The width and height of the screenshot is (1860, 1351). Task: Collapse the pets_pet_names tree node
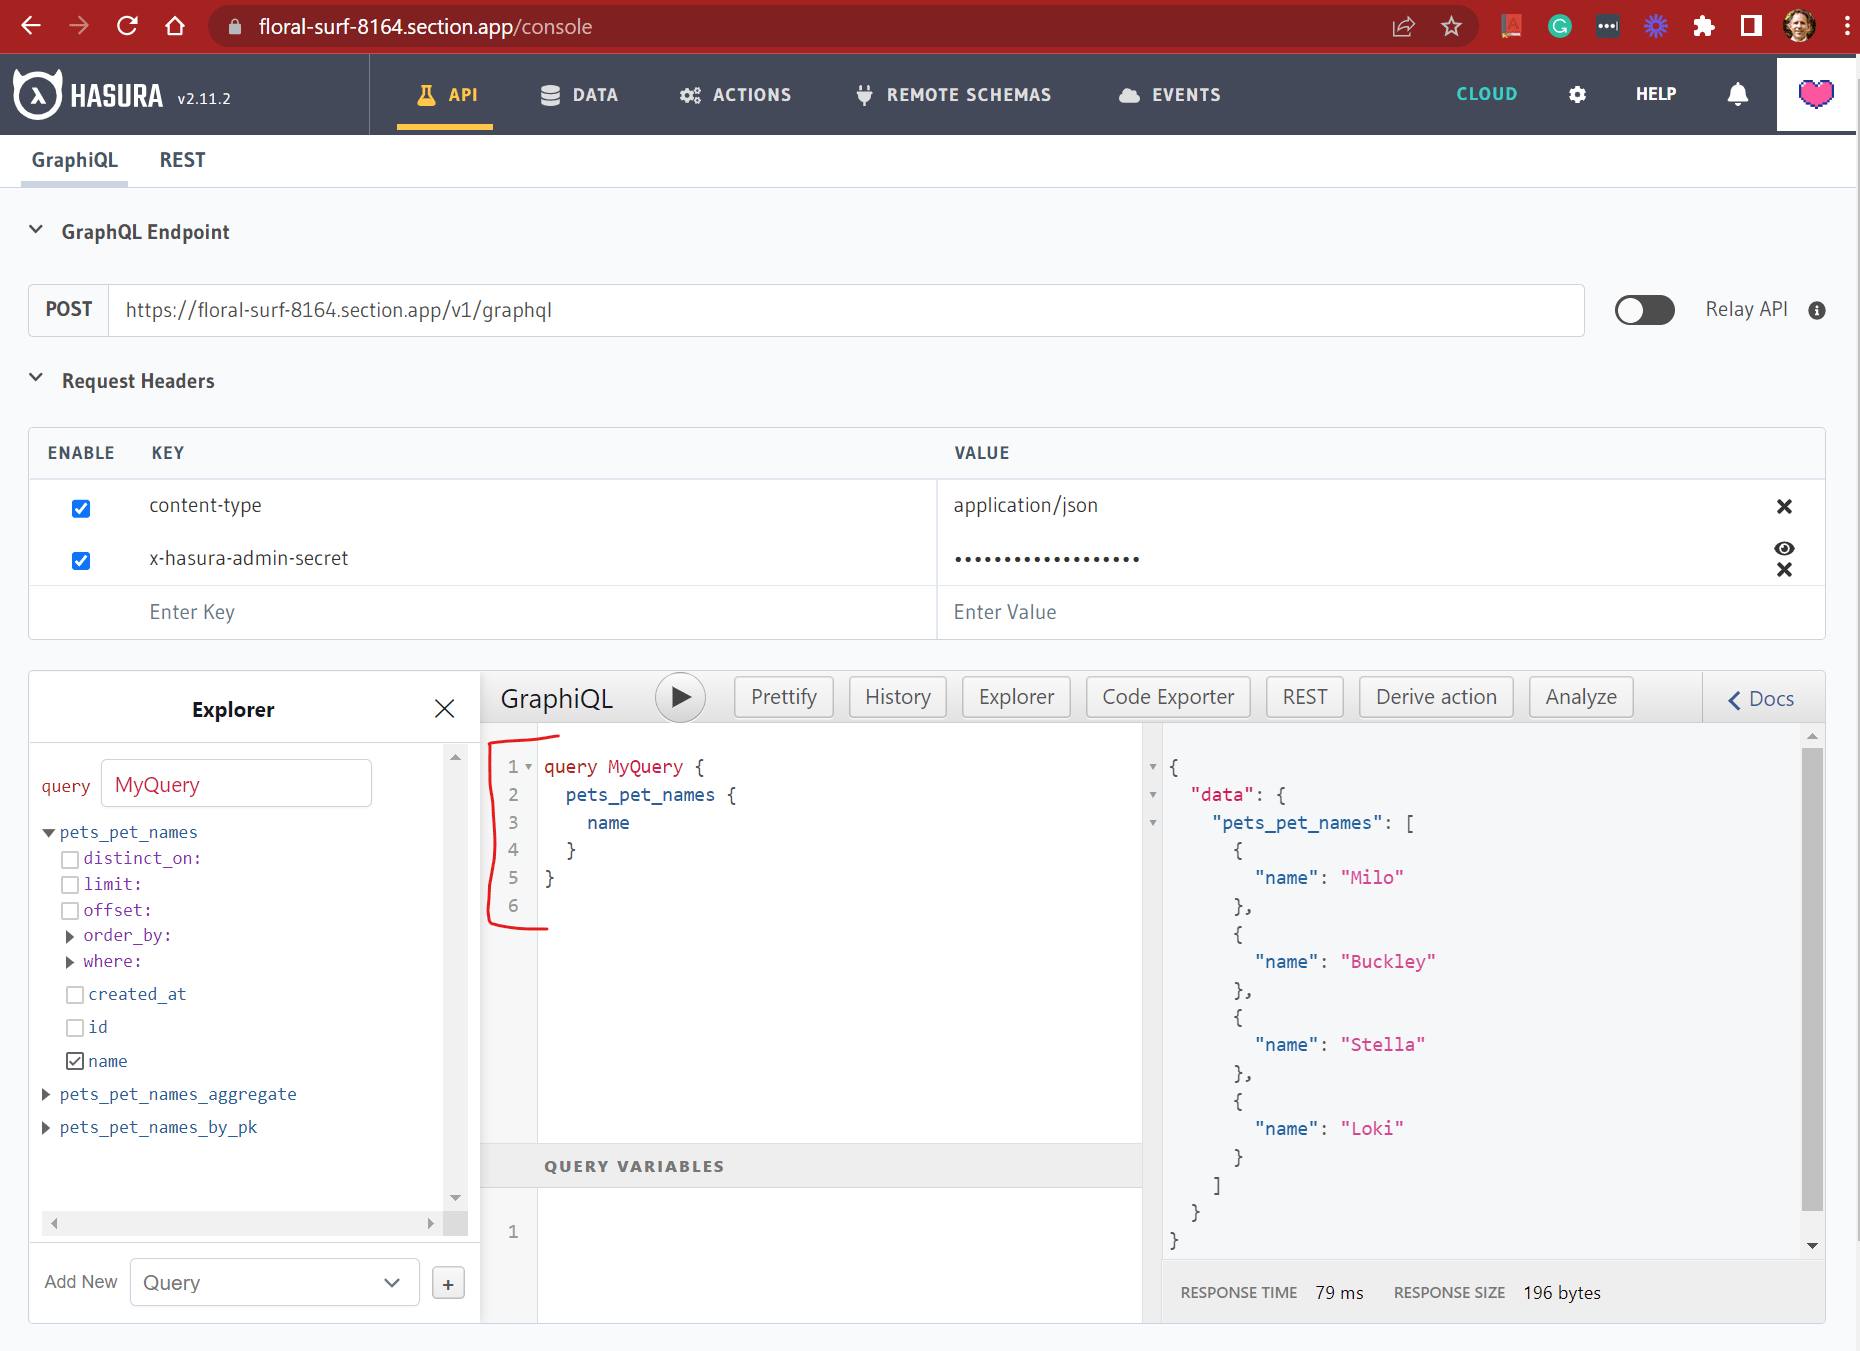(48, 832)
